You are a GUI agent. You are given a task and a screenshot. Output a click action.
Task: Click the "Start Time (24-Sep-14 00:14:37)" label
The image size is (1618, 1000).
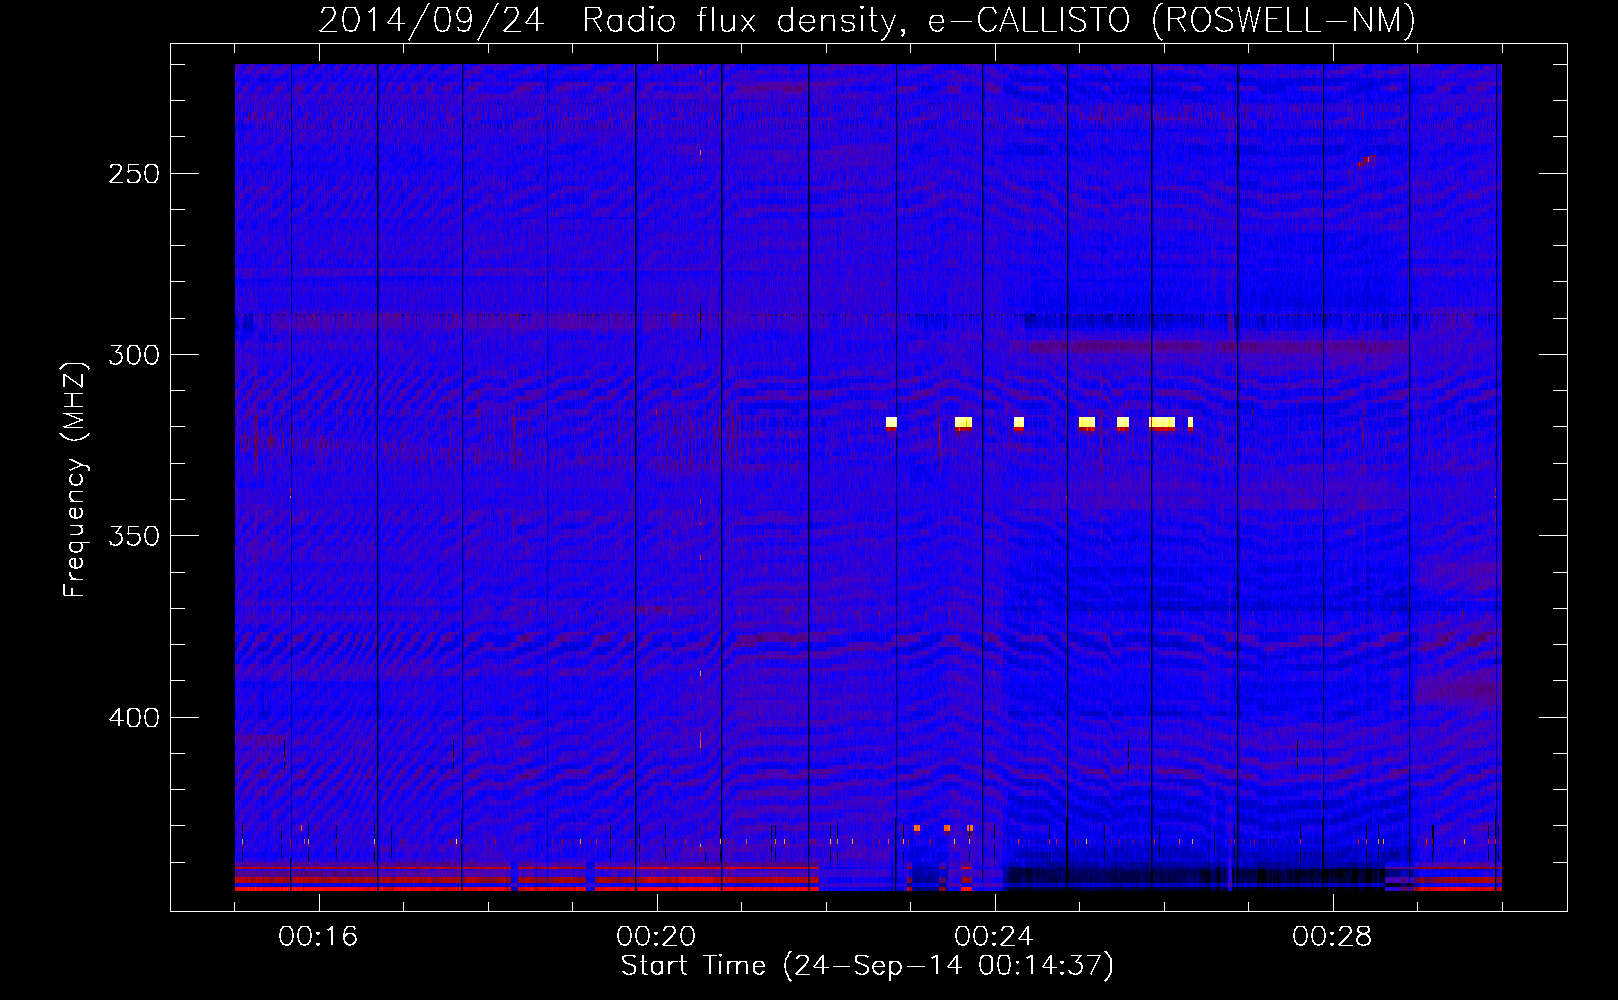(x=867, y=966)
